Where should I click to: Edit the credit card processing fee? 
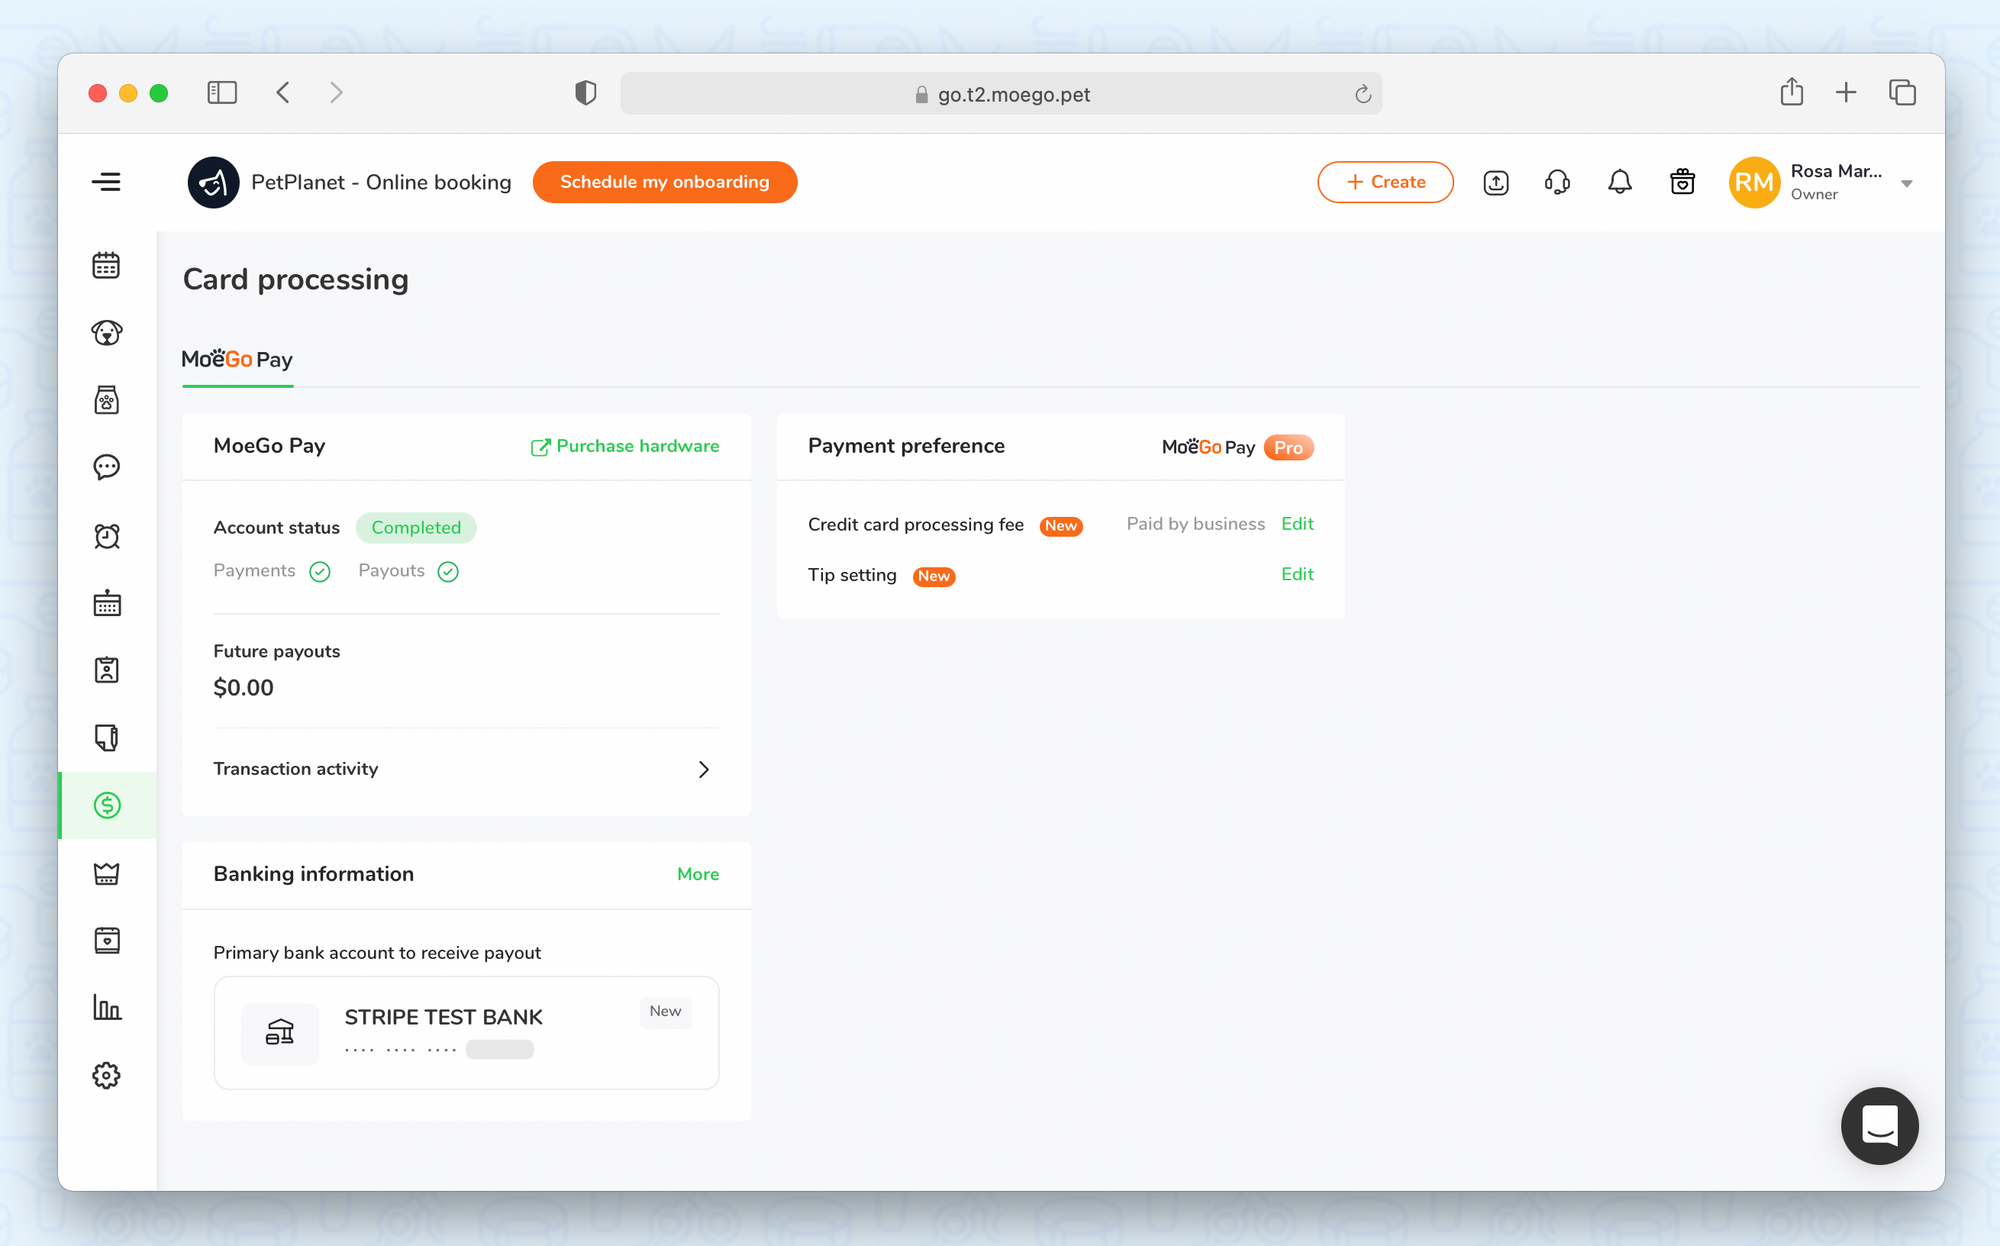(x=1297, y=524)
